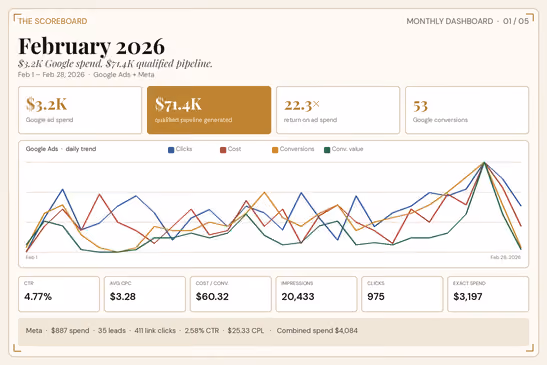Click '$25.33 CPL' in the Meta bar

(246, 330)
